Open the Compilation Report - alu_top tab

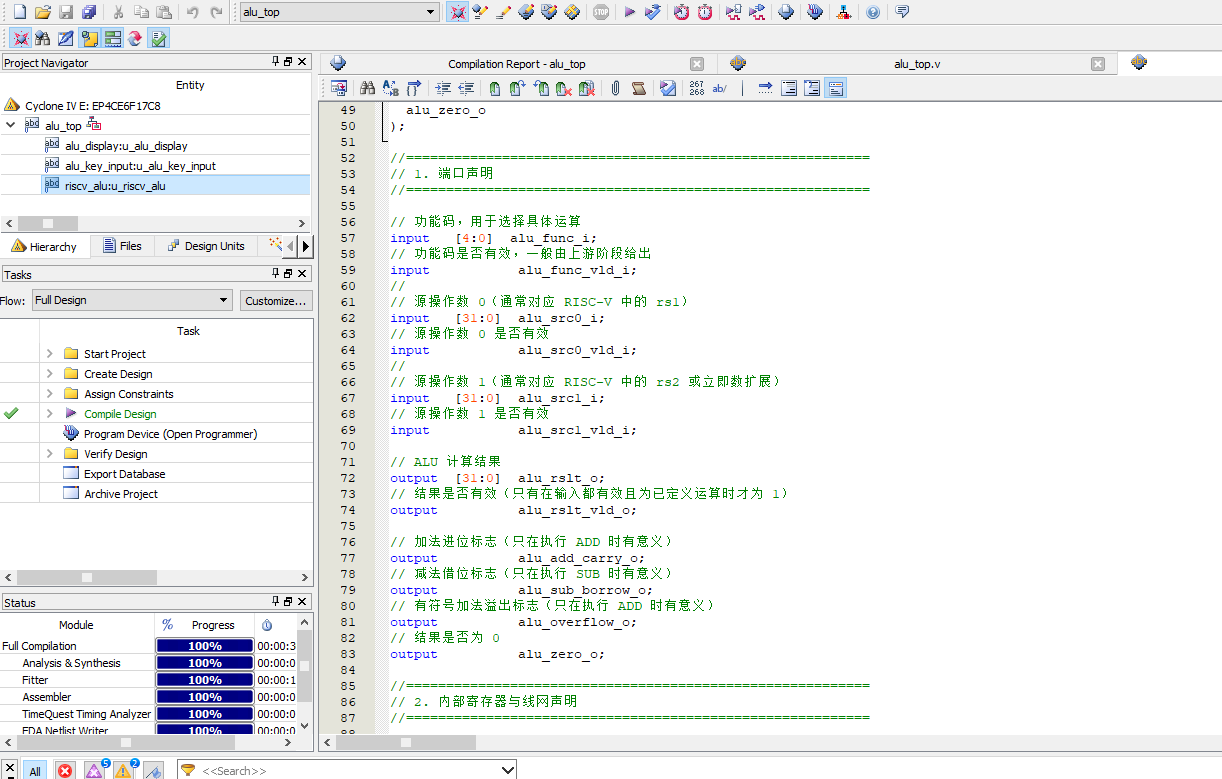[x=516, y=64]
